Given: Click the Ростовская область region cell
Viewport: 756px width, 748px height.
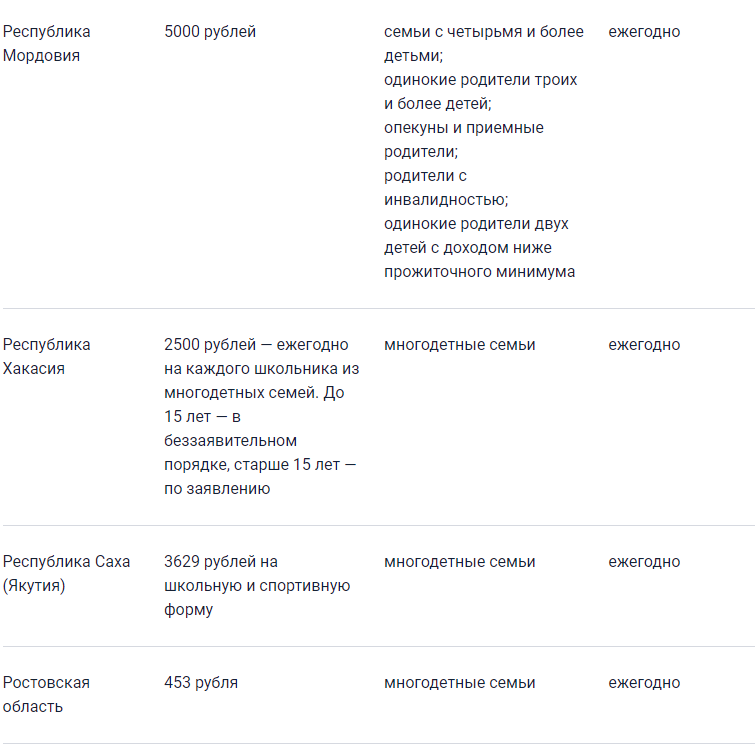Looking at the screenshot, I should [46, 694].
